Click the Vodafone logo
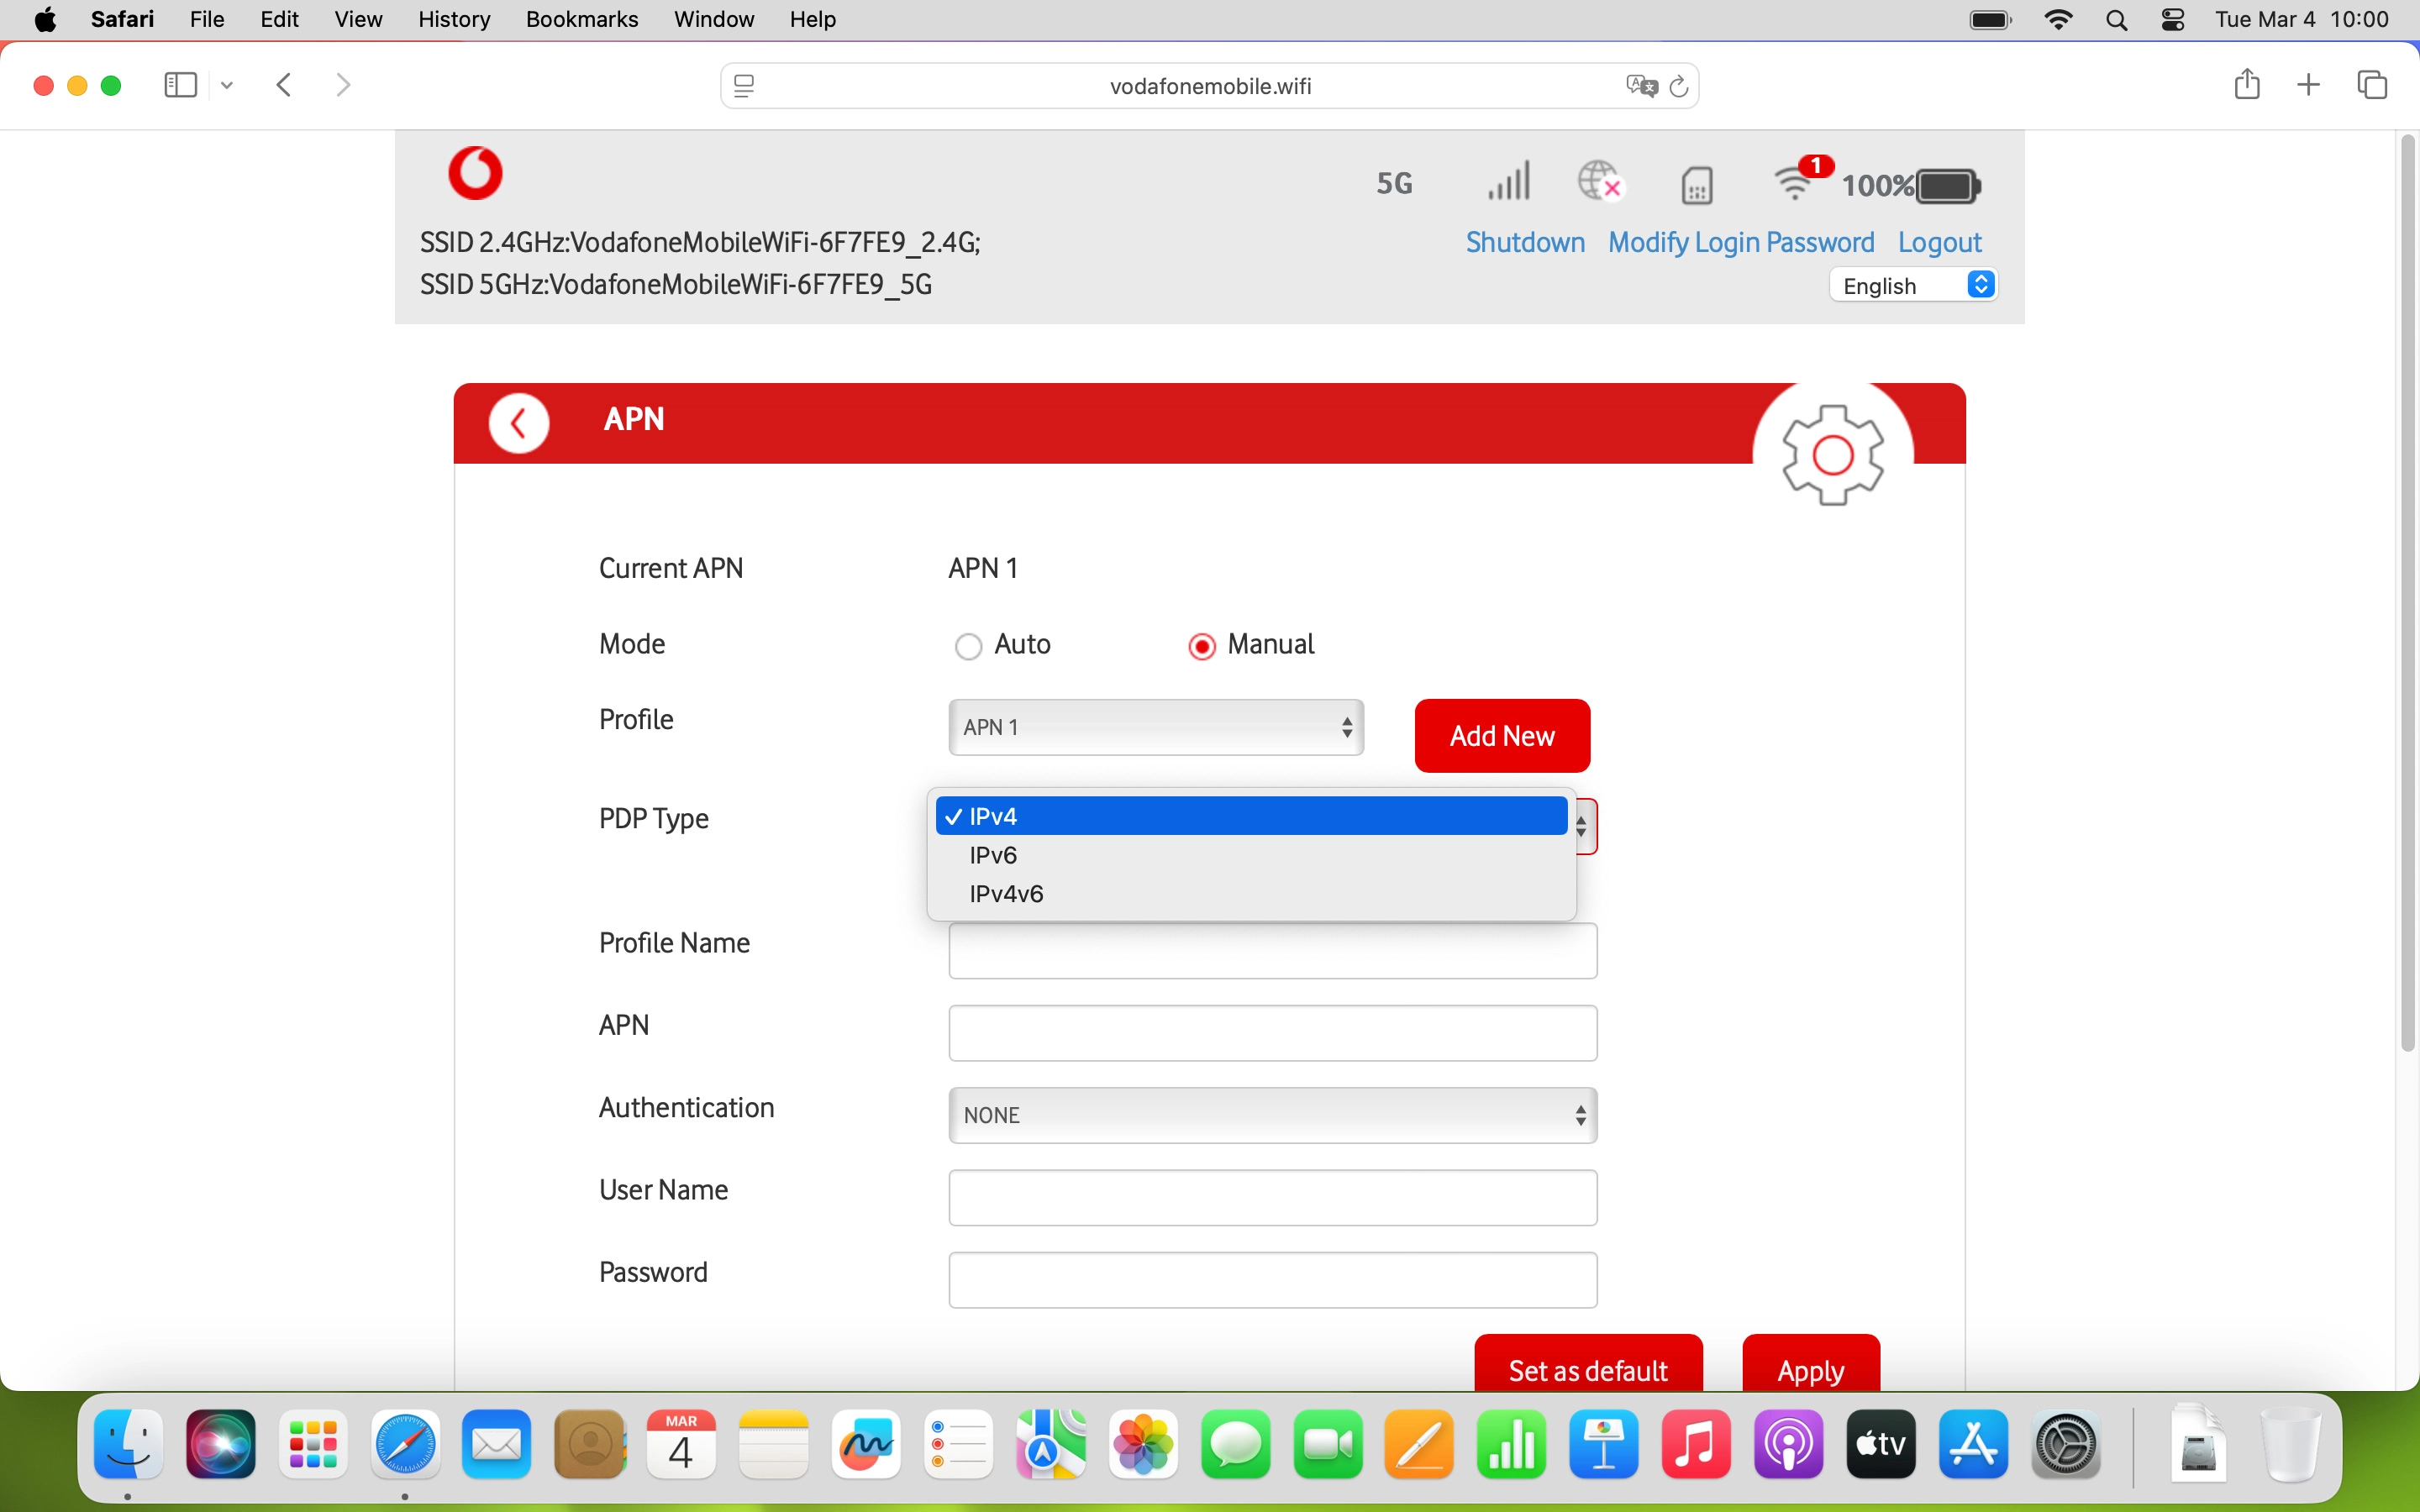Viewport: 2420px width, 1512px height. (475, 172)
